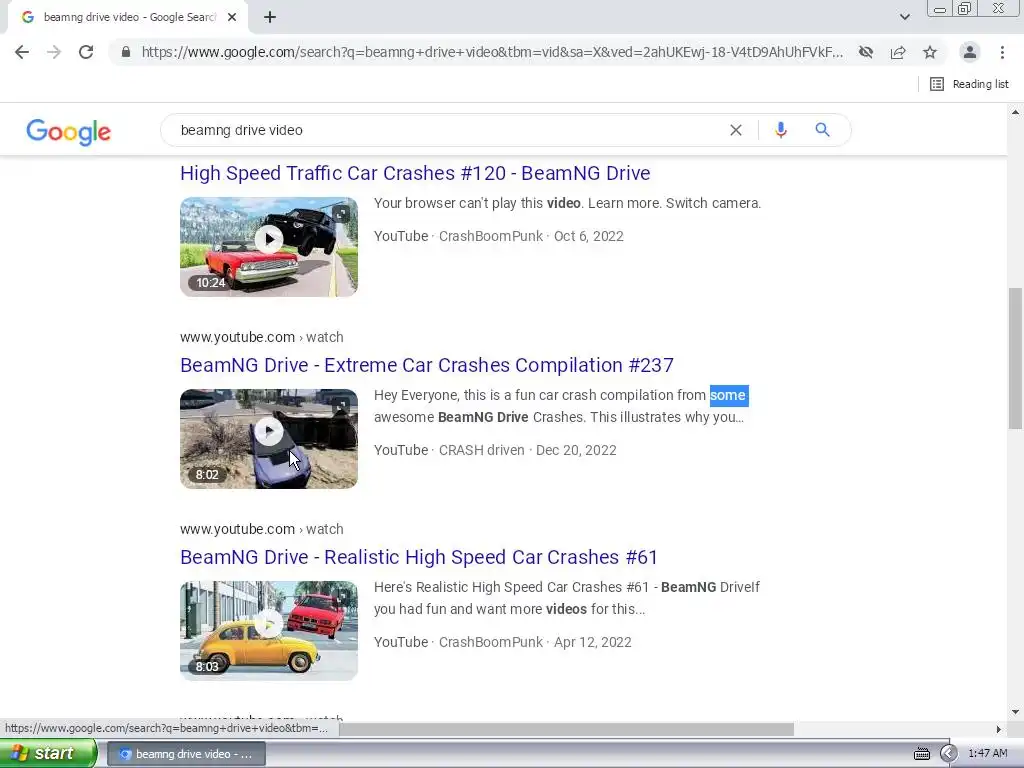Open the Chrome three-dot menu

tap(1002, 52)
